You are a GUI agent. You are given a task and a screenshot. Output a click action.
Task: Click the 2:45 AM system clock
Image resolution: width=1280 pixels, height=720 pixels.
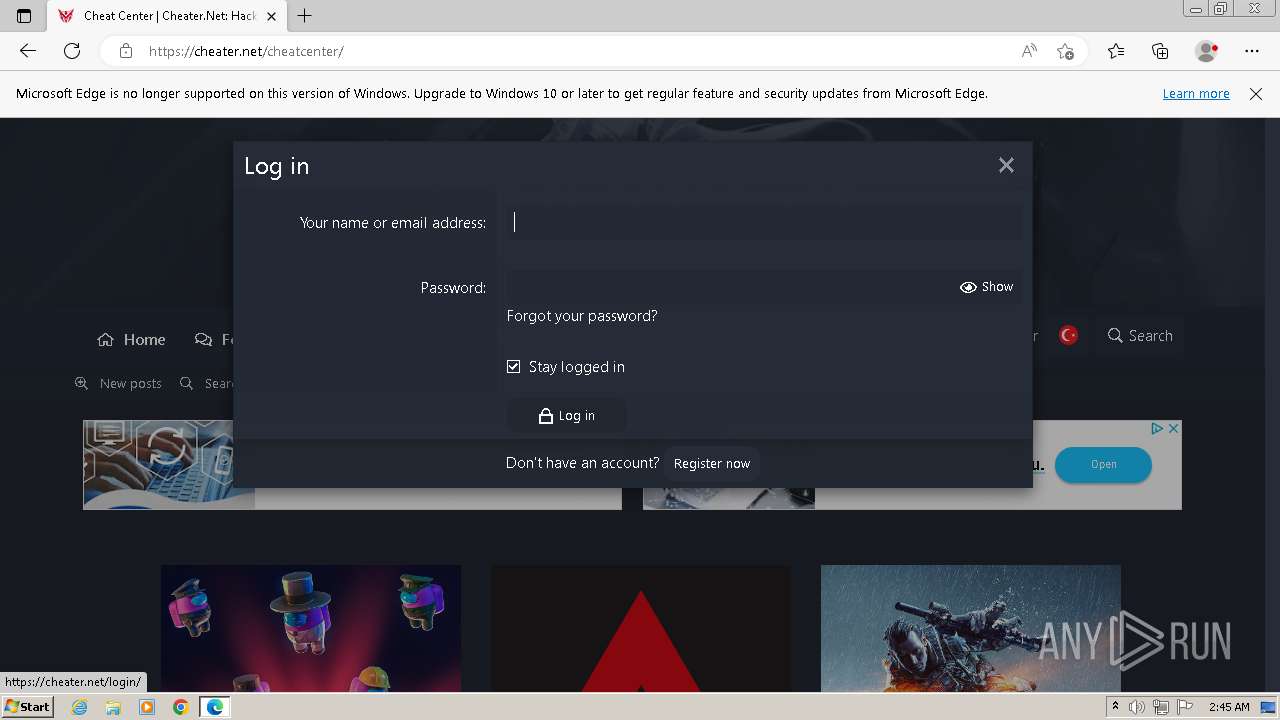click(1229, 707)
